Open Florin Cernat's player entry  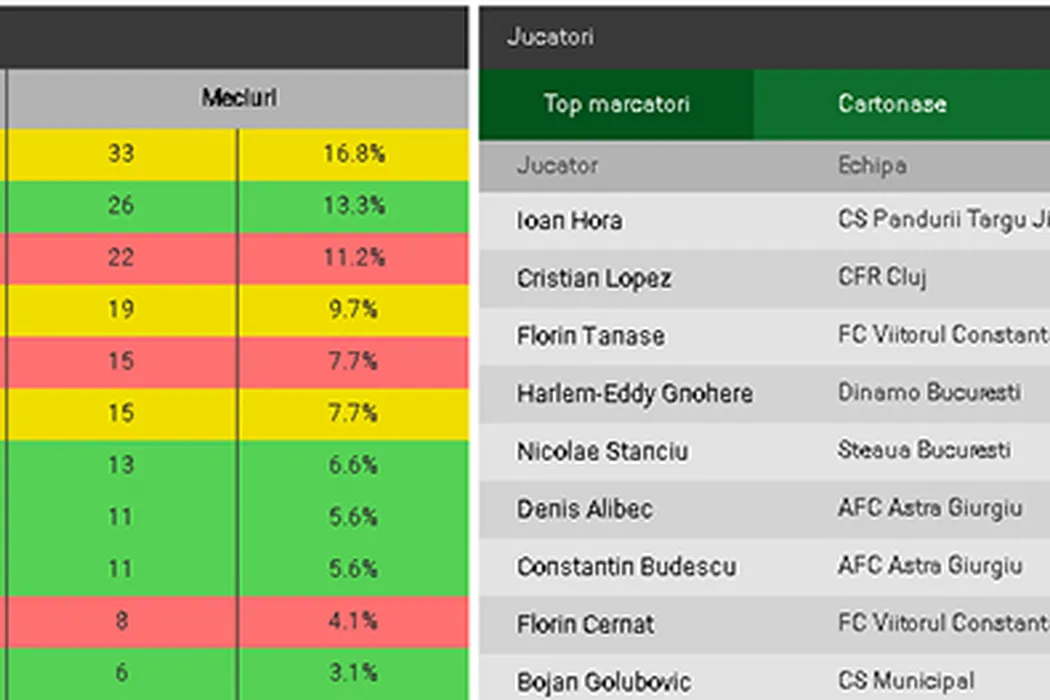585,625
